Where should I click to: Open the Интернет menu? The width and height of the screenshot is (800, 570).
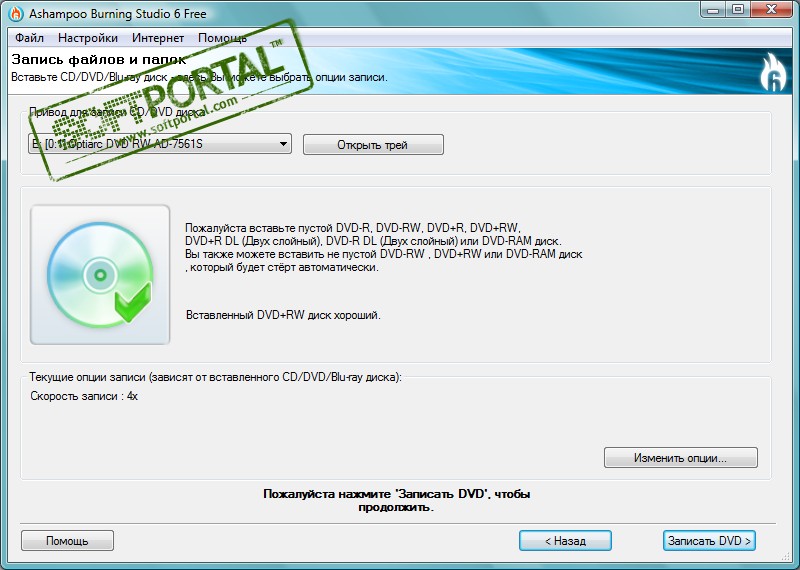(x=158, y=38)
